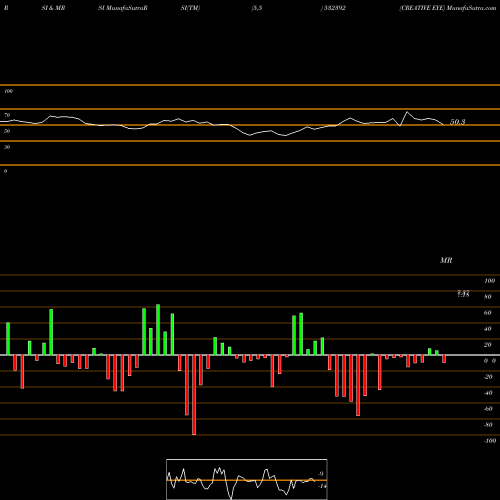Click the '(5,5' parameter text

click(x=257, y=8)
